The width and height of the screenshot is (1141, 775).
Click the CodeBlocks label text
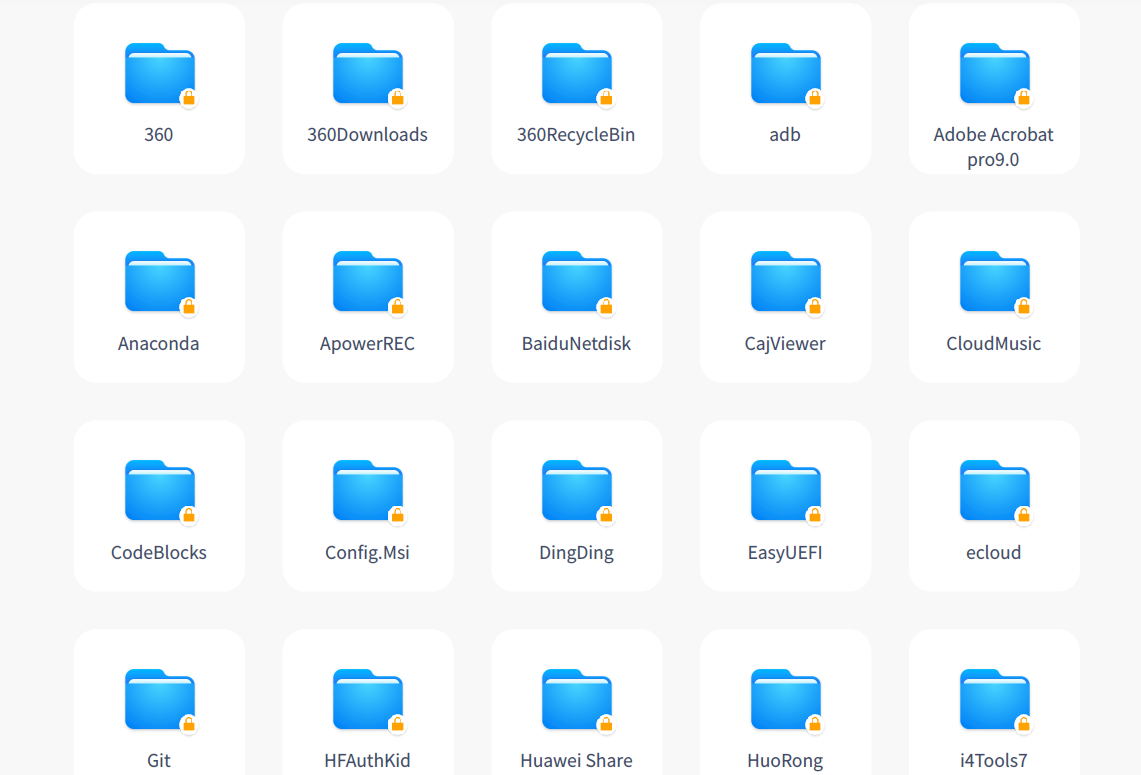tap(159, 552)
